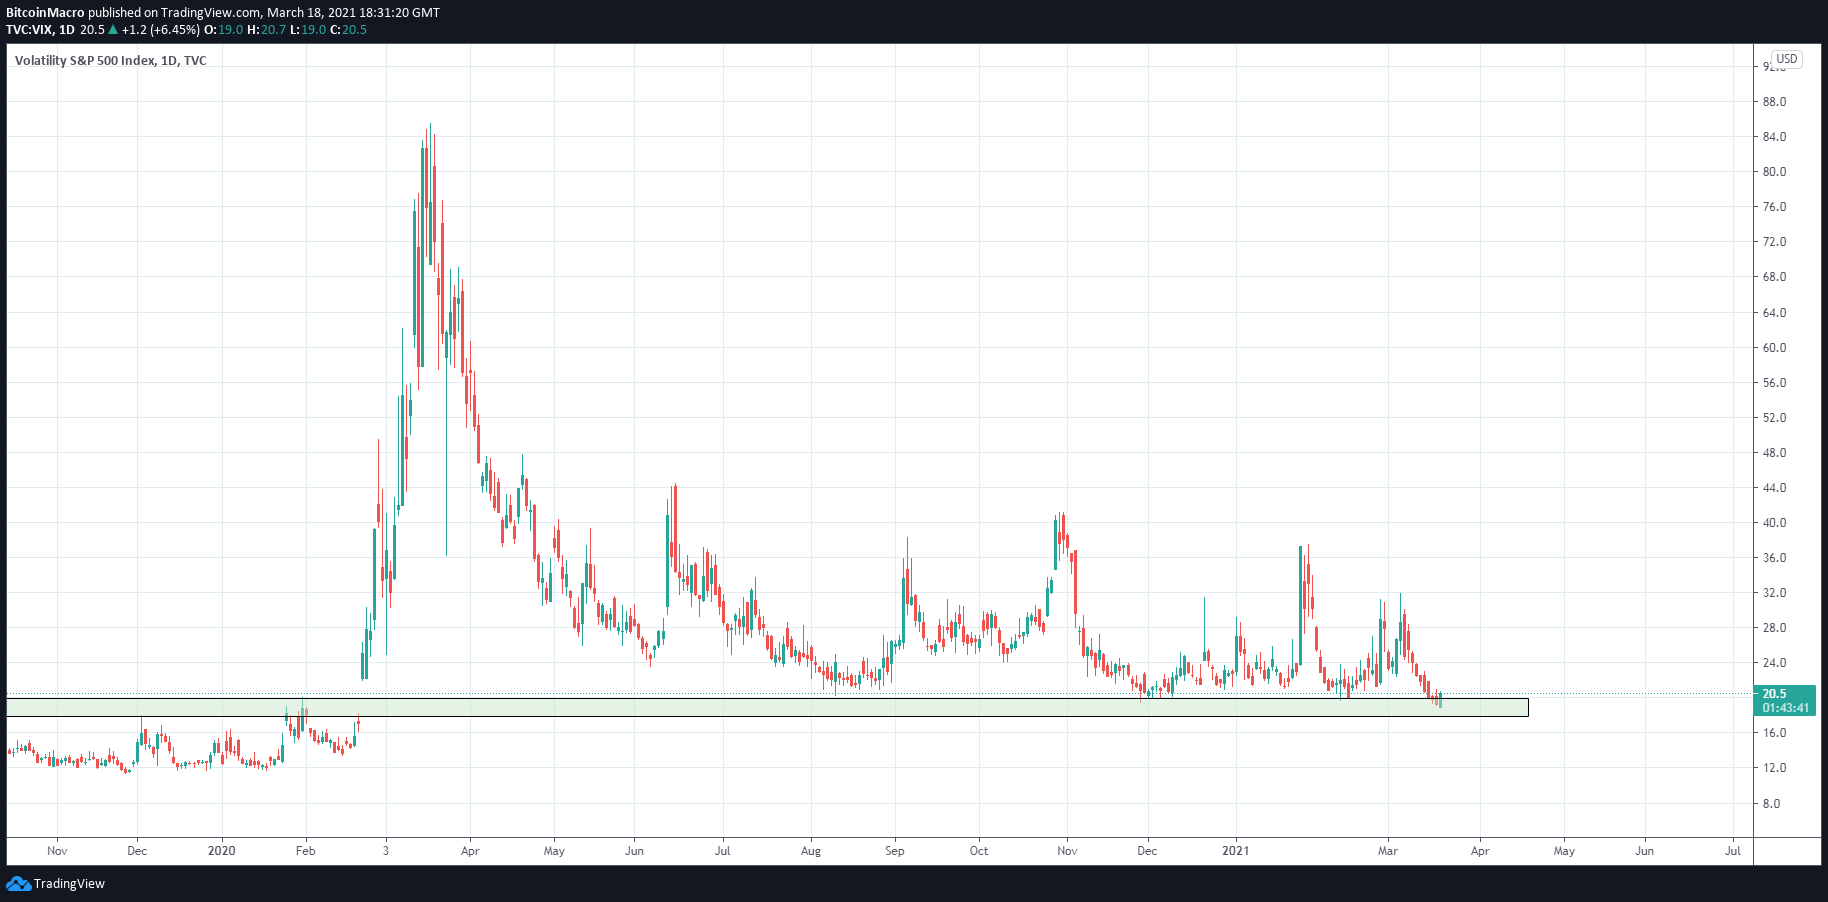1828x902 pixels.
Task: Click the TradingView wordmark text
Action: (69, 884)
